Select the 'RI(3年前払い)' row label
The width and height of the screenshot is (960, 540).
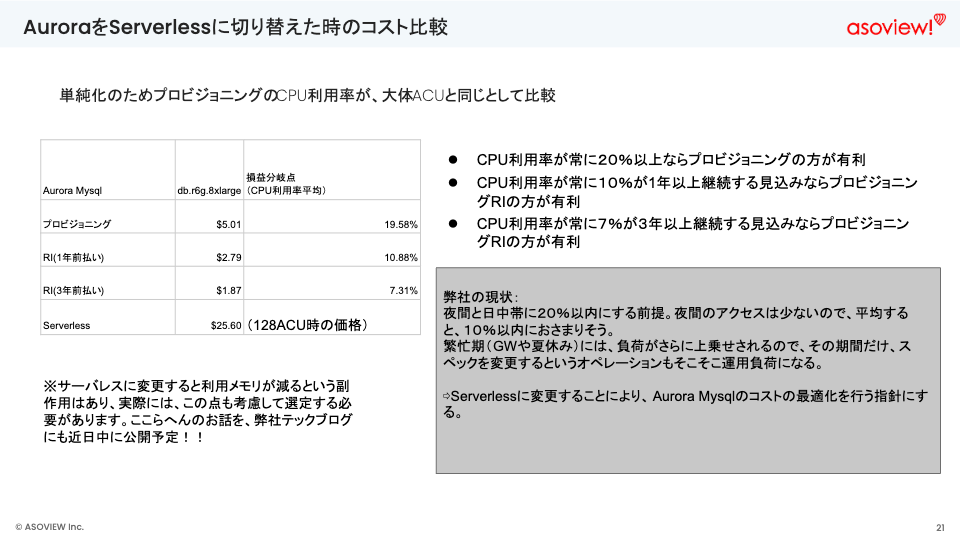(x=73, y=290)
